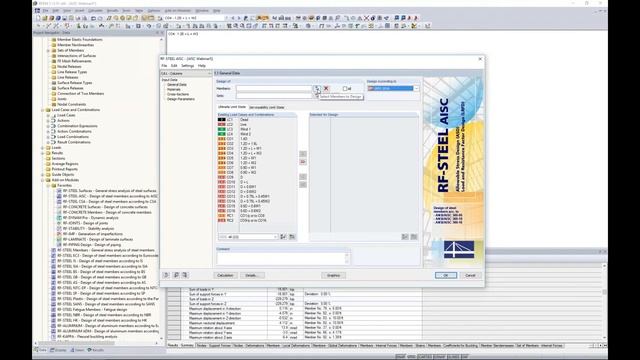Switch to Serviceability Limit State tab
Viewport: 640px width, 360px height.
click(x=267, y=107)
